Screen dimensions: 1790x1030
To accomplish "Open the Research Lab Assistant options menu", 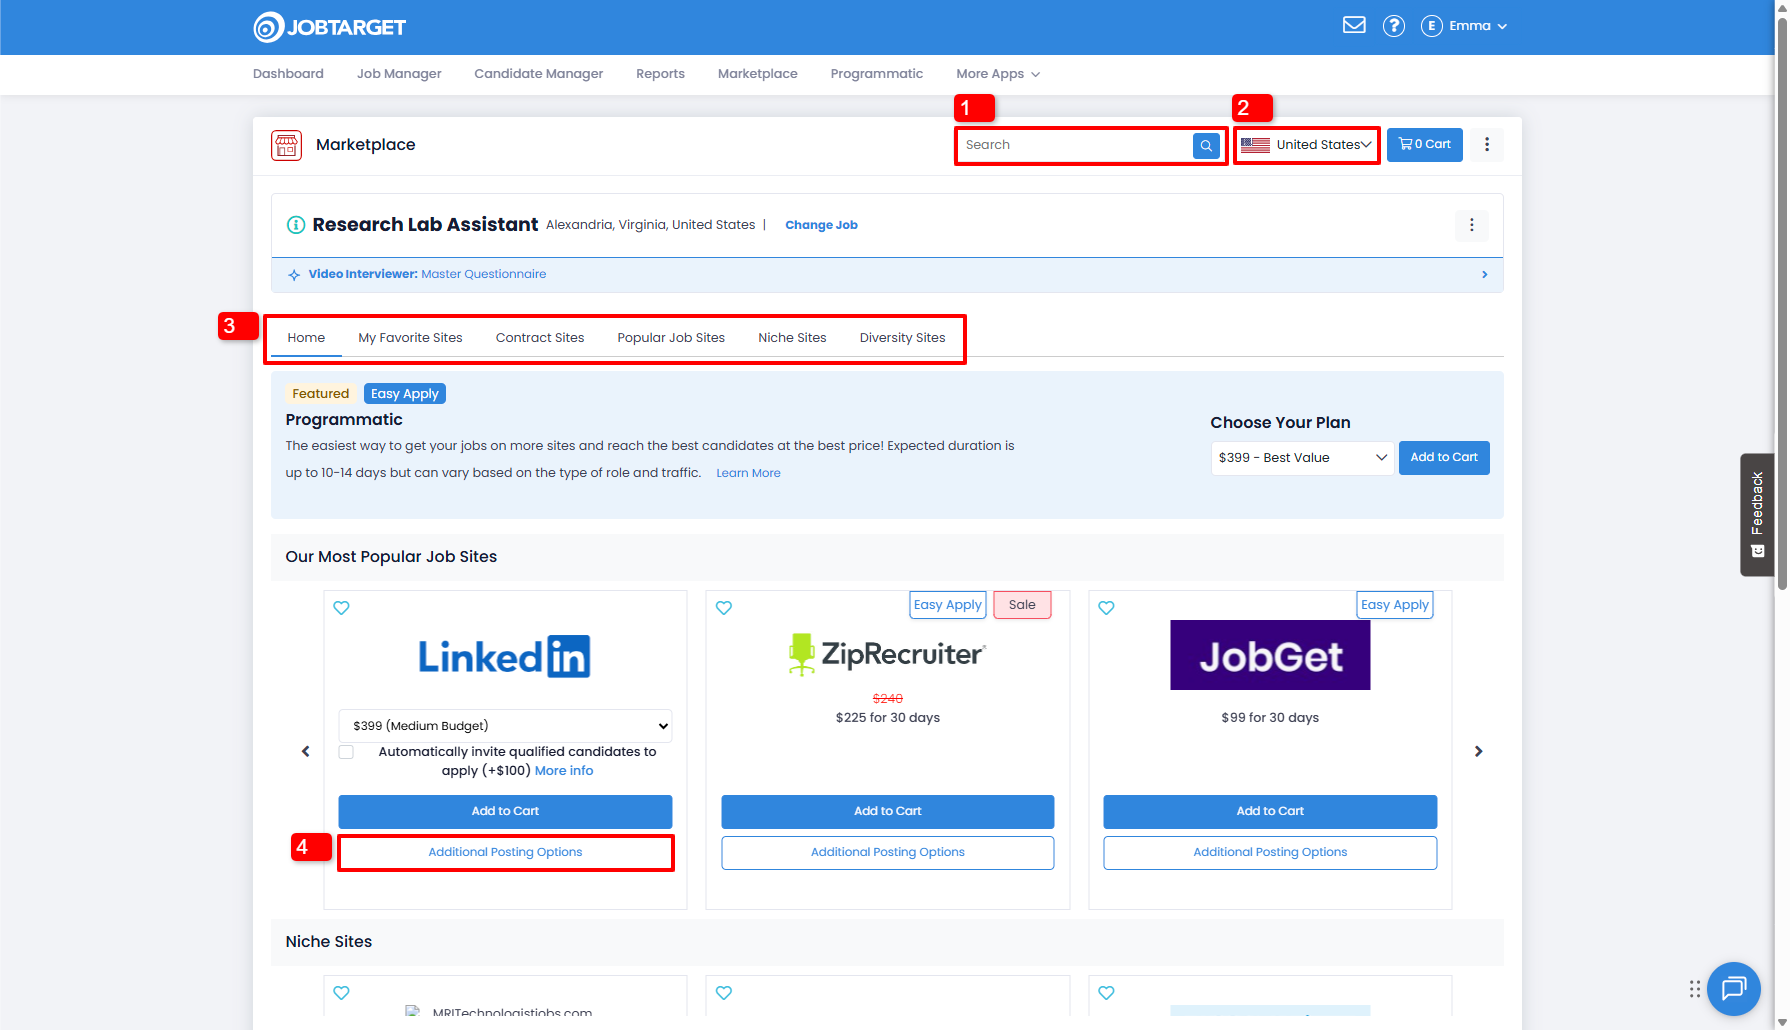I will pyautogui.click(x=1471, y=225).
